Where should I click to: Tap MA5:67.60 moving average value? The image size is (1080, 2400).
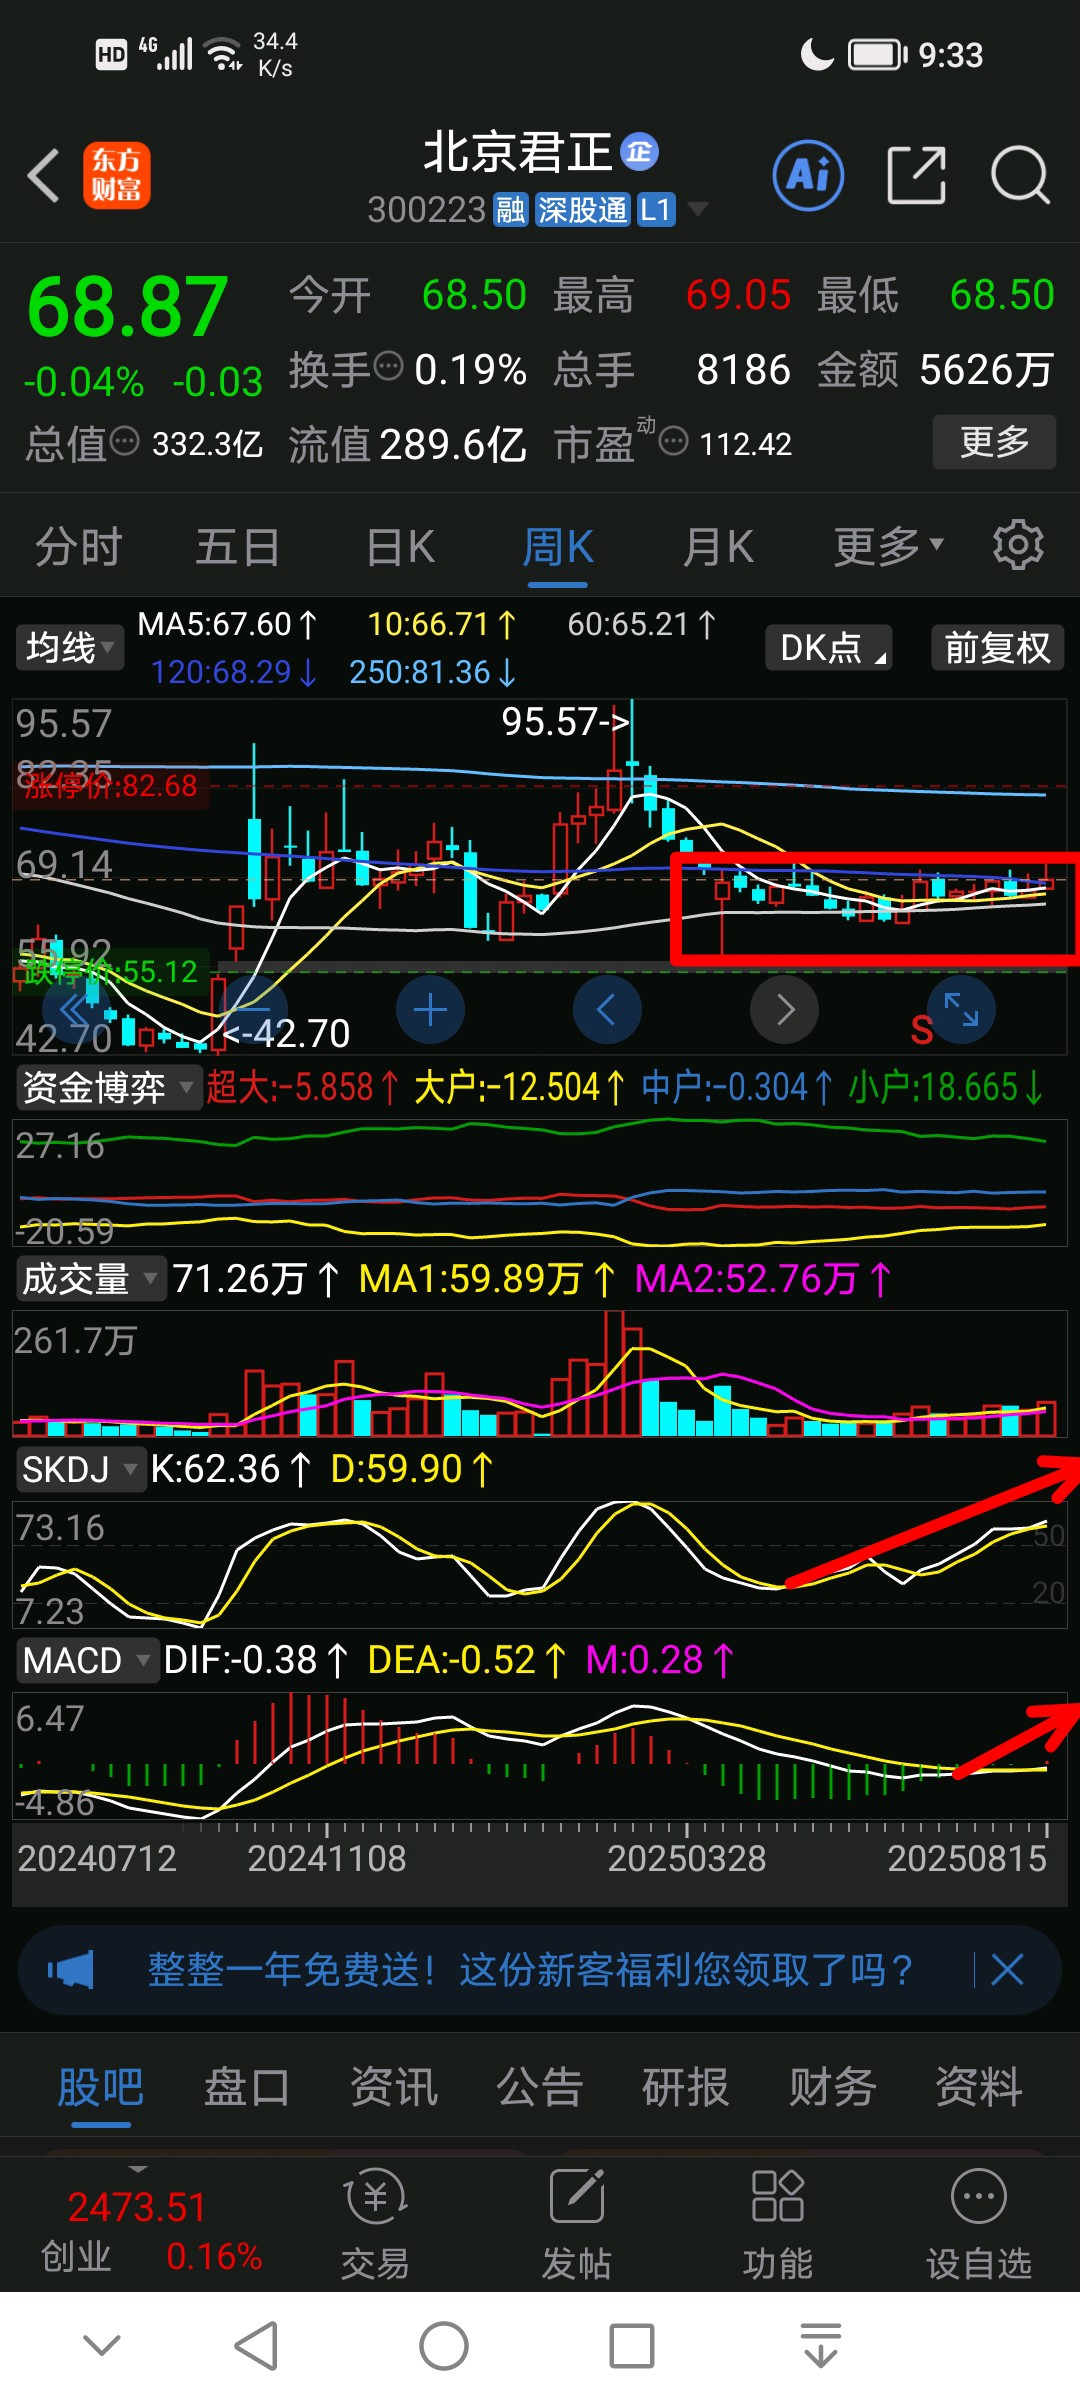click(x=228, y=625)
